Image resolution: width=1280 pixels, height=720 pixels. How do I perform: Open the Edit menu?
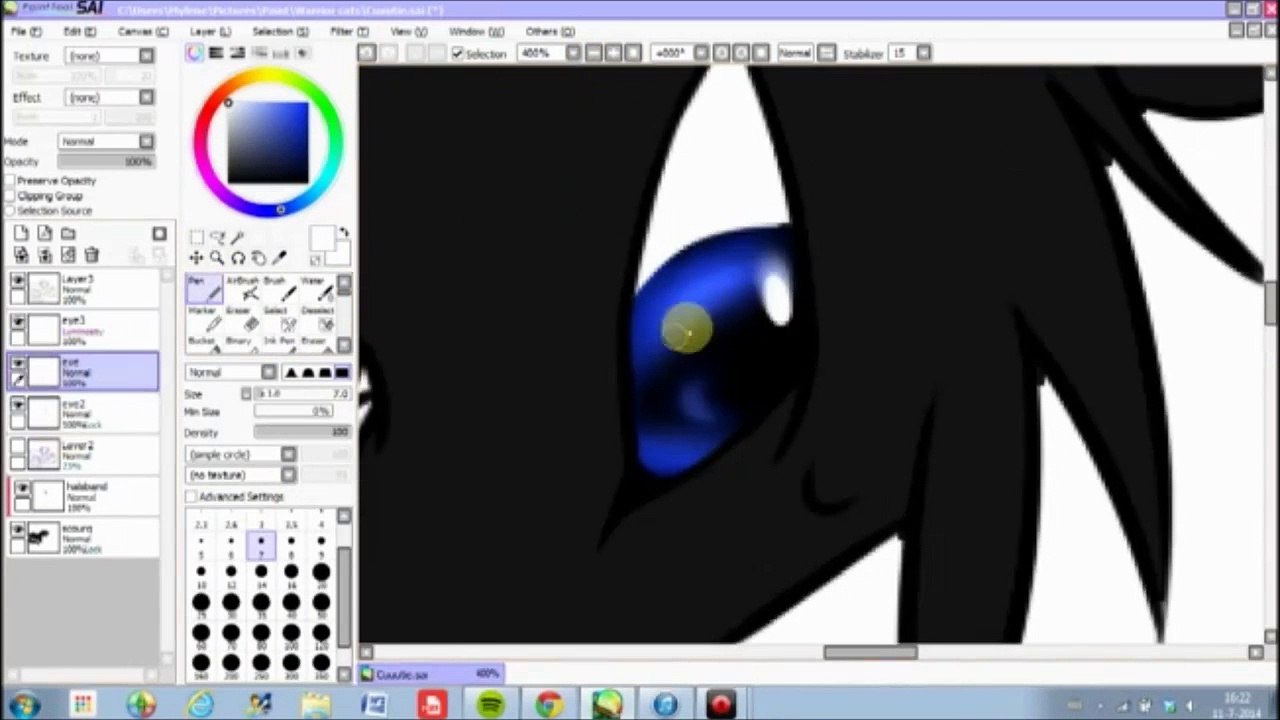(79, 31)
